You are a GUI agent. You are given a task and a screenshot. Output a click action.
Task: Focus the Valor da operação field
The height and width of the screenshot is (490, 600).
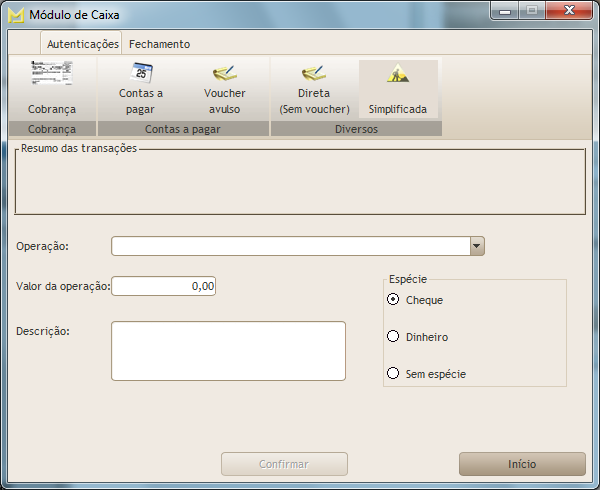pos(163,286)
